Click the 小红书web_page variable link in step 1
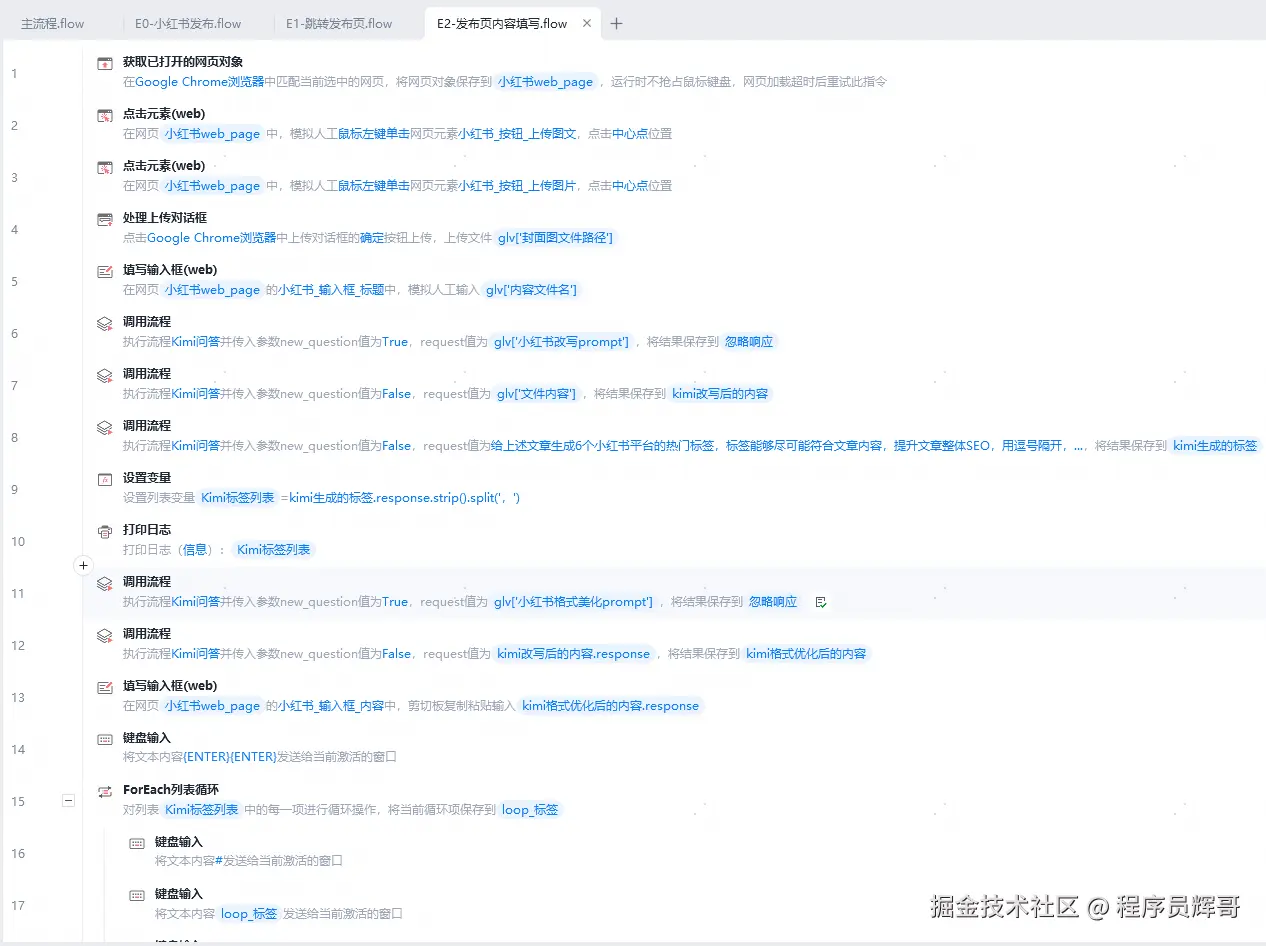This screenshot has width=1266, height=946. pos(545,82)
